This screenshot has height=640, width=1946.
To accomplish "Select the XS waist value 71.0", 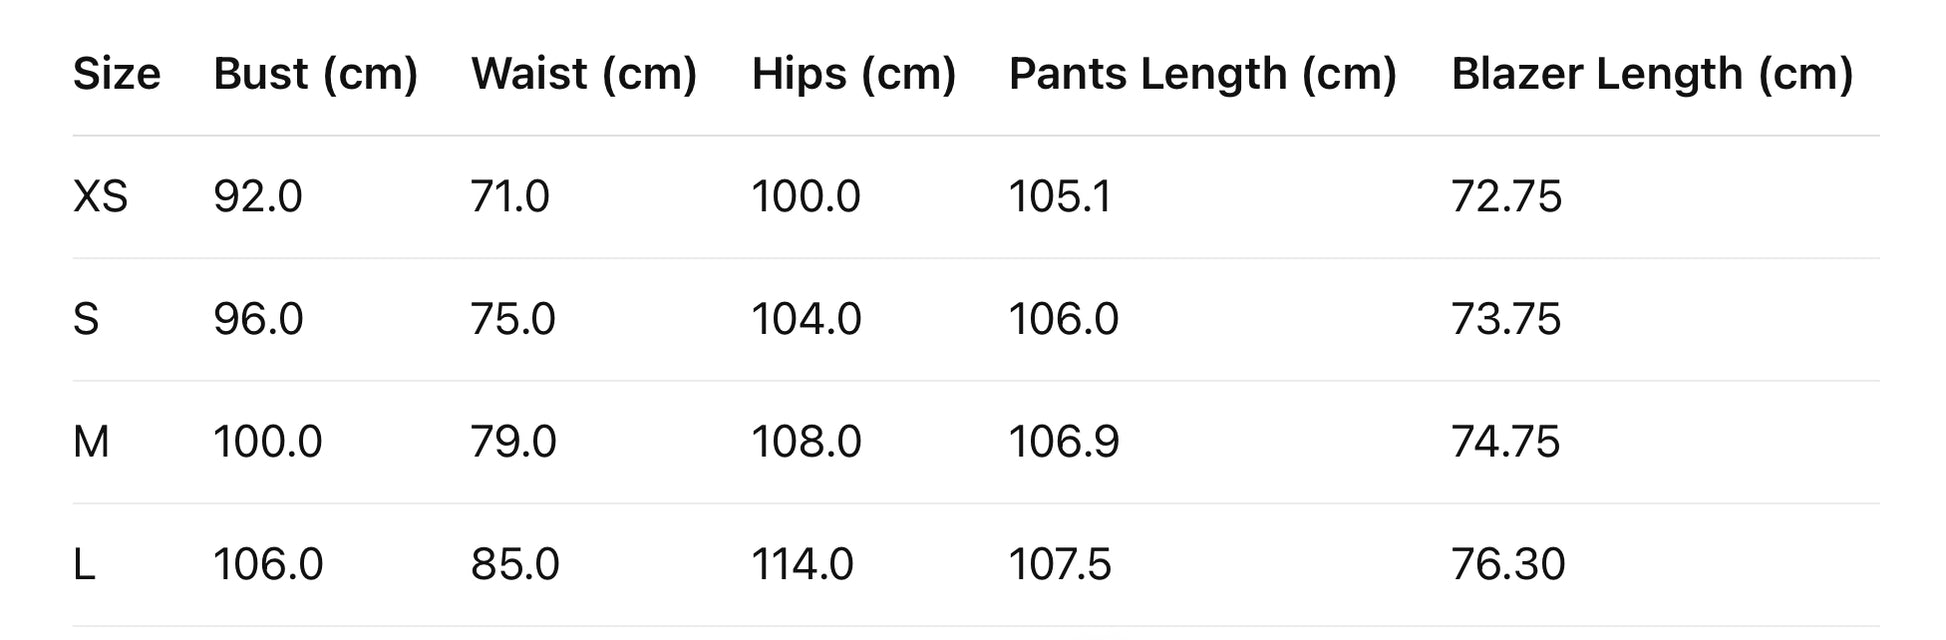I will (x=510, y=196).
